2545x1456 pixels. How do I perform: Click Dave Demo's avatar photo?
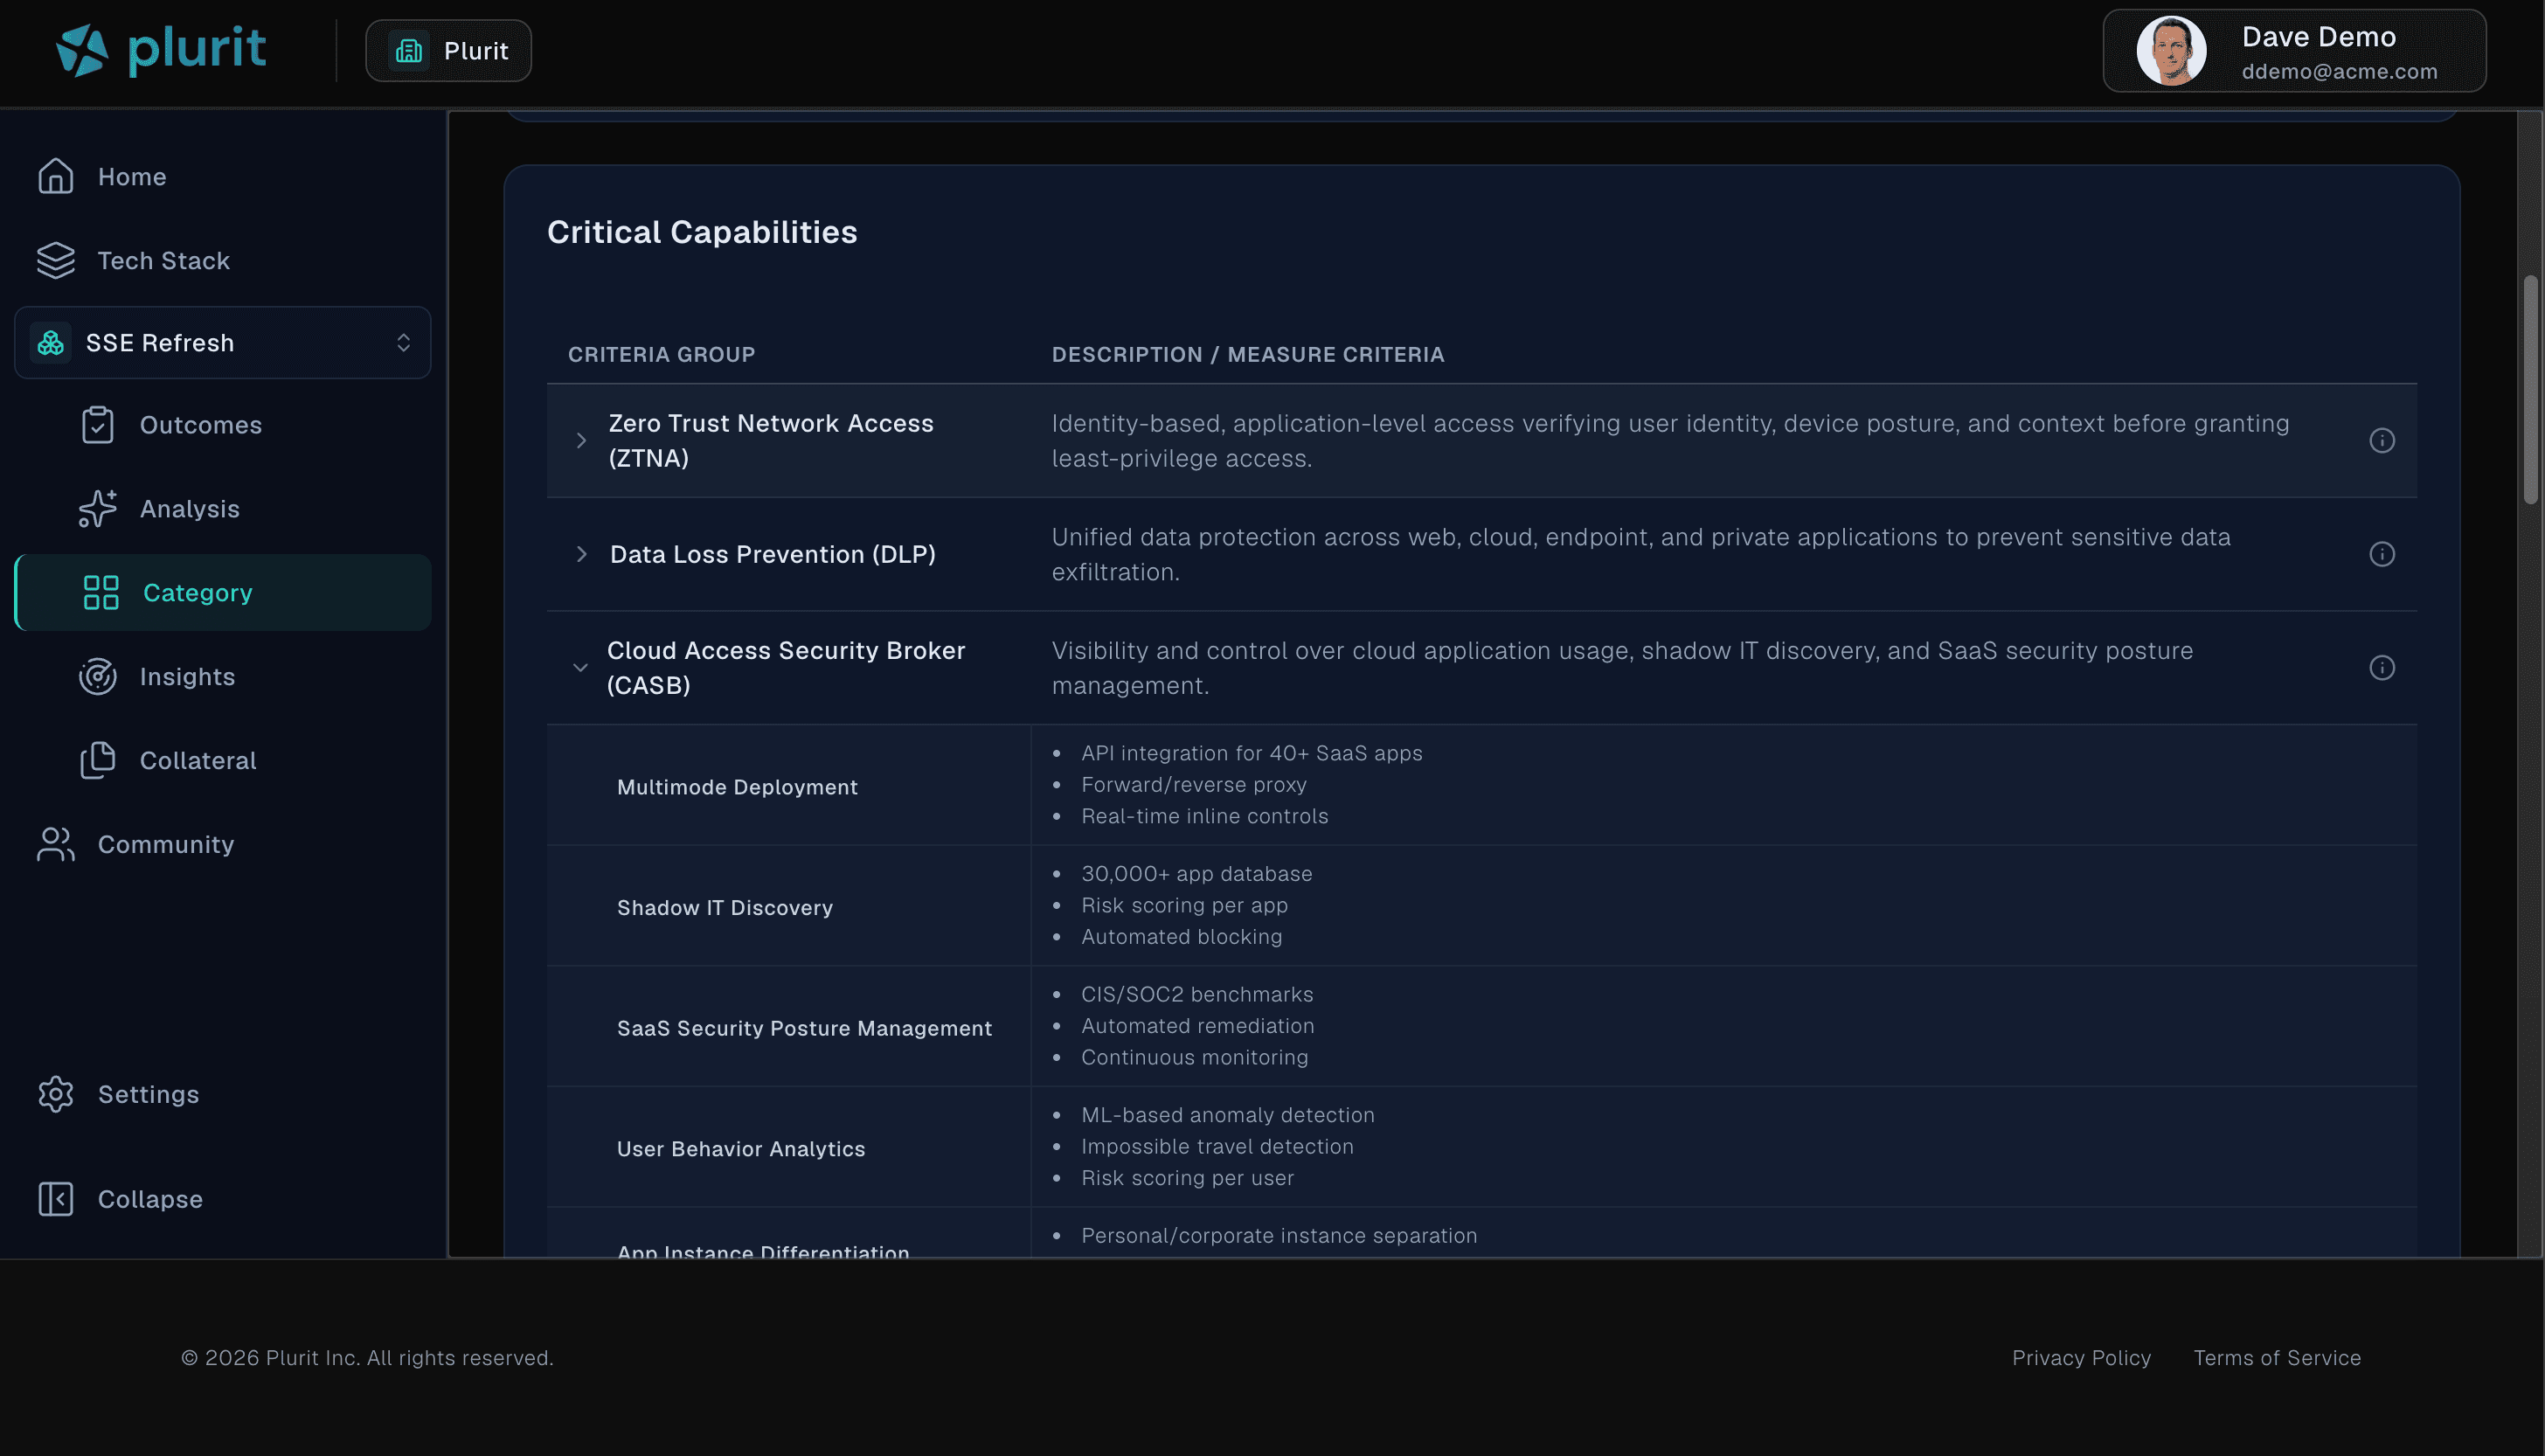tap(2171, 51)
